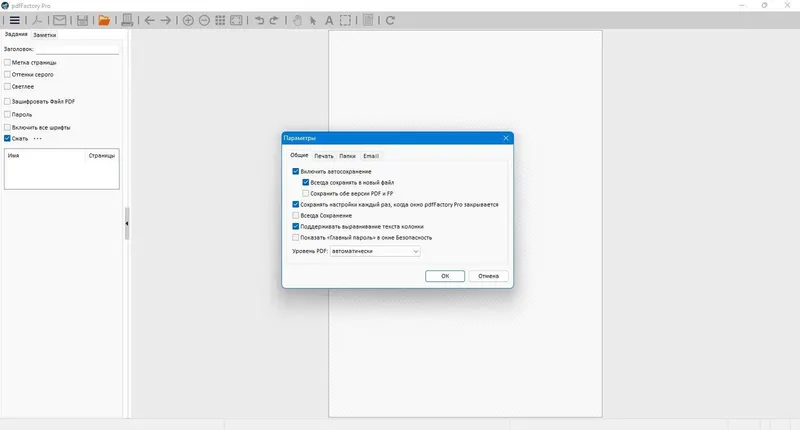
Task: Check Показать «Главный пароль» option
Action: (x=295, y=237)
